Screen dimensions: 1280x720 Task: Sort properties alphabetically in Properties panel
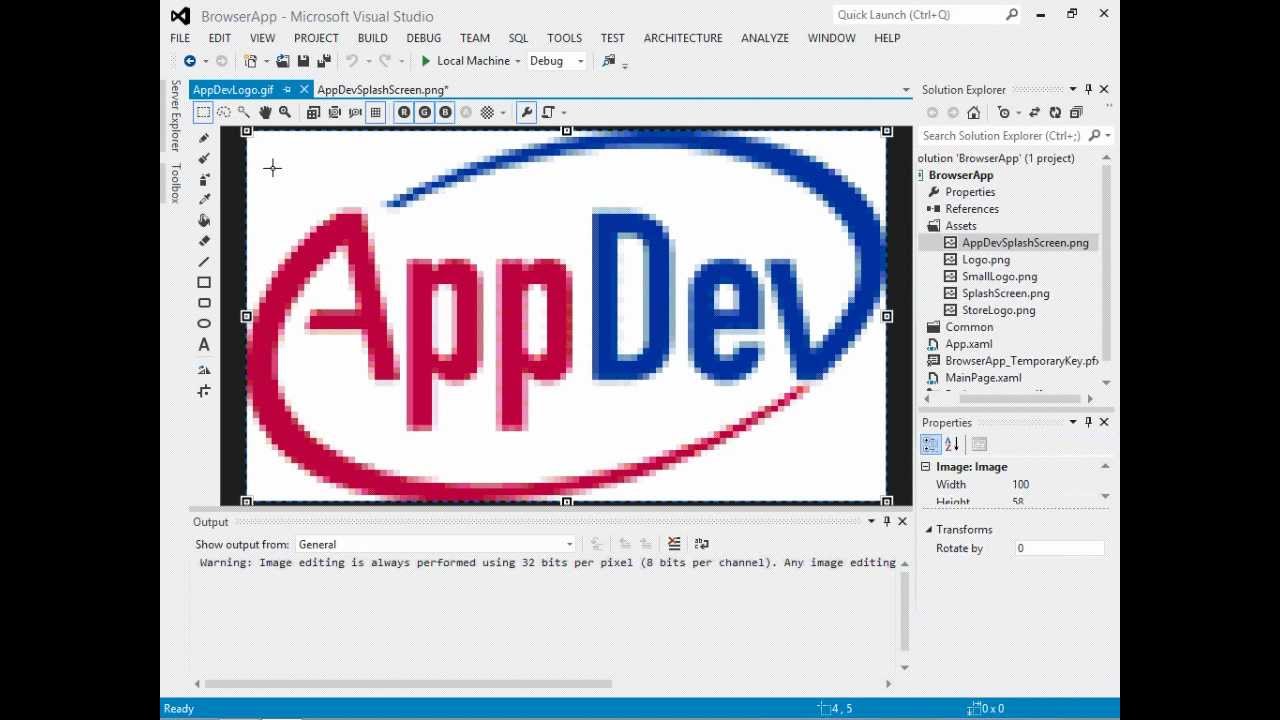pos(952,445)
